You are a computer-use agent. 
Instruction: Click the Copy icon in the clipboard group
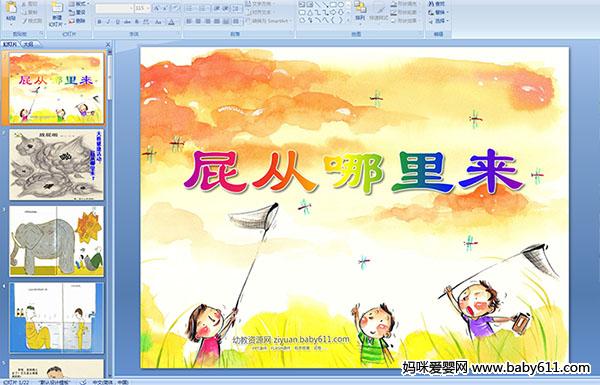click(24, 13)
